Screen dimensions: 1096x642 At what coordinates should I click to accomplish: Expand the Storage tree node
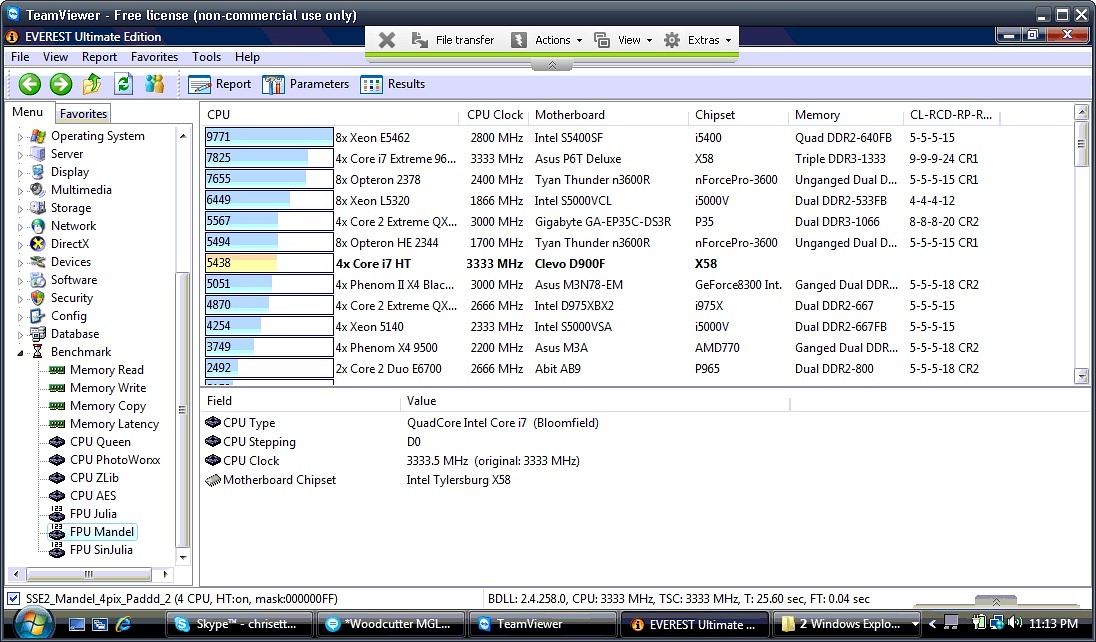tap(20, 208)
